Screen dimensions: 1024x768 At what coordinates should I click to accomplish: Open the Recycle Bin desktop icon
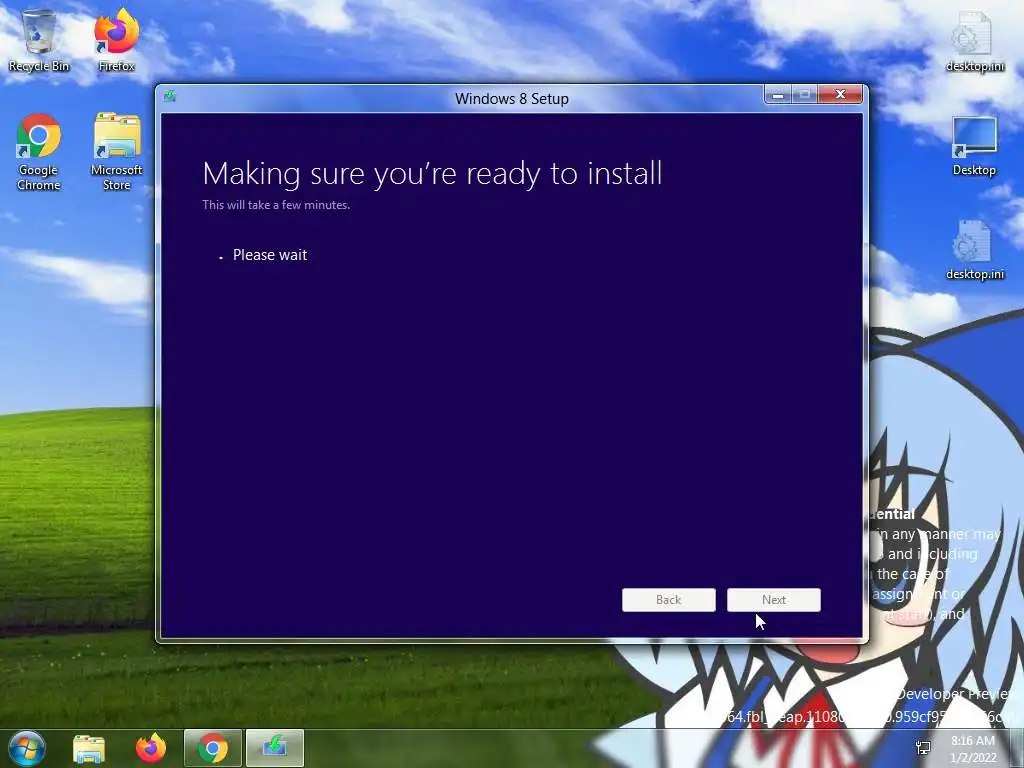click(x=39, y=40)
